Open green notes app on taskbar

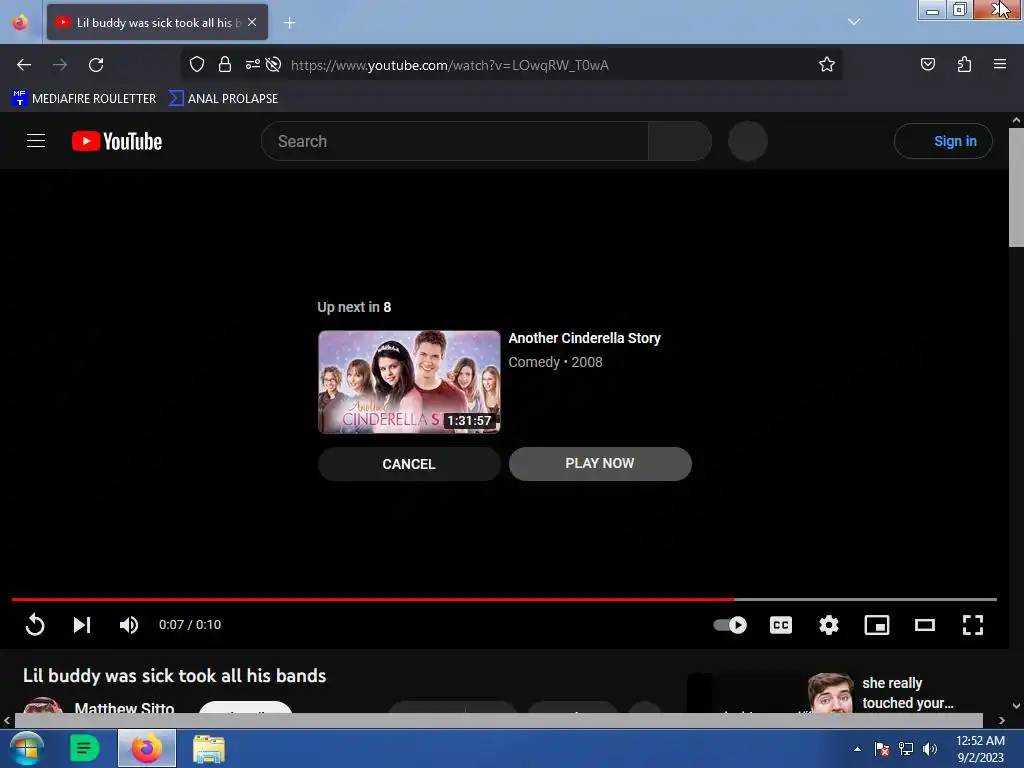84,748
